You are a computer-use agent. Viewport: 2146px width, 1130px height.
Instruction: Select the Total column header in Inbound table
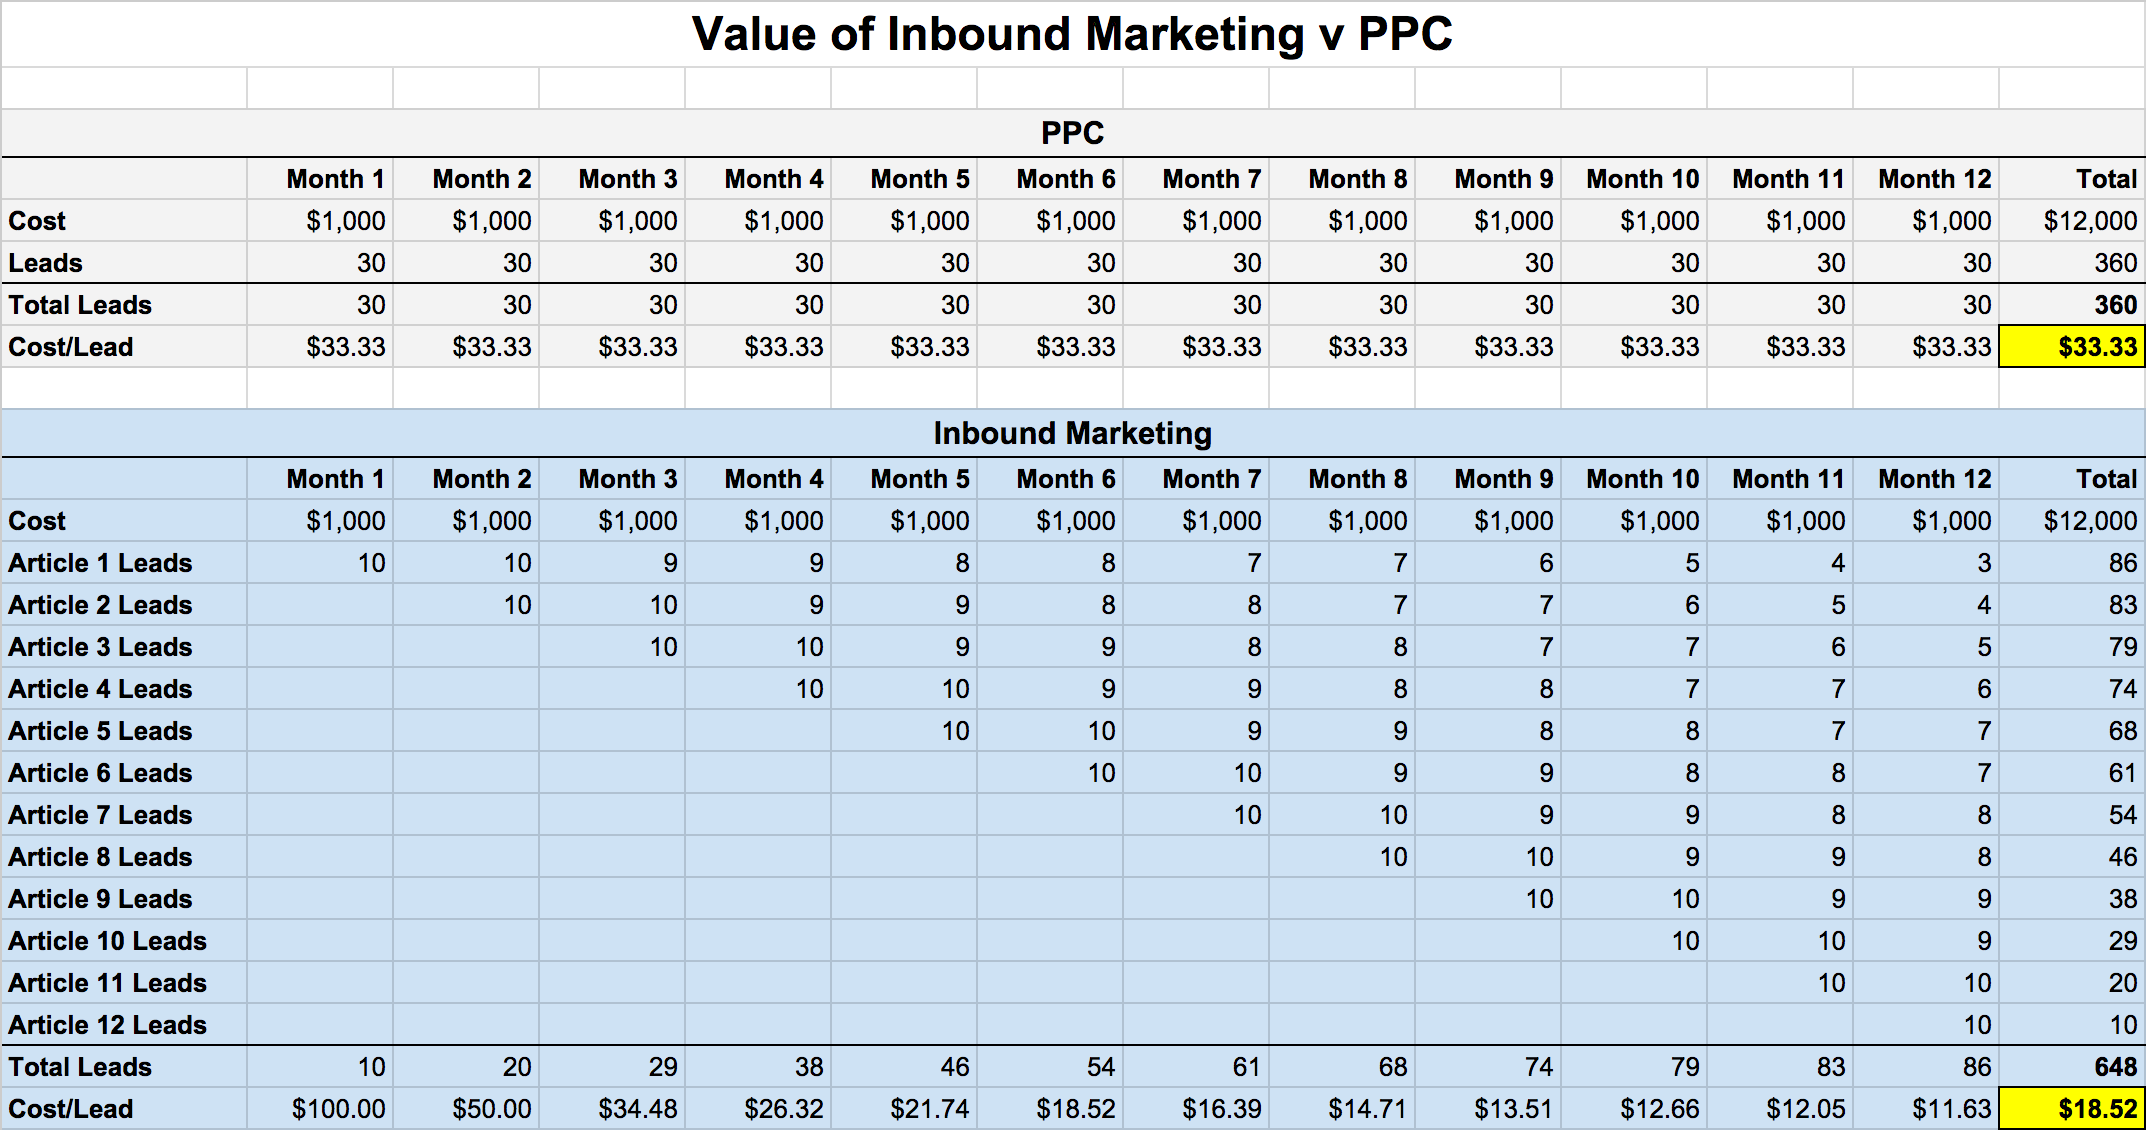(2106, 478)
